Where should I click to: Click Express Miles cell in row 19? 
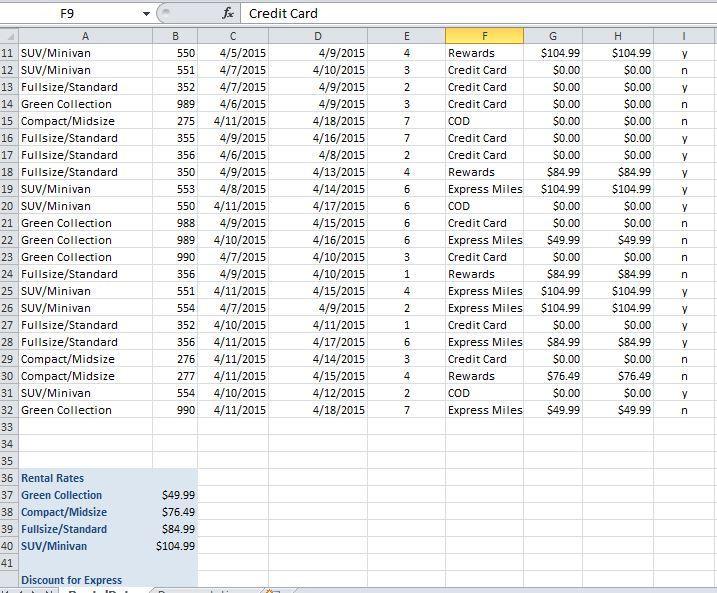tap(485, 189)
